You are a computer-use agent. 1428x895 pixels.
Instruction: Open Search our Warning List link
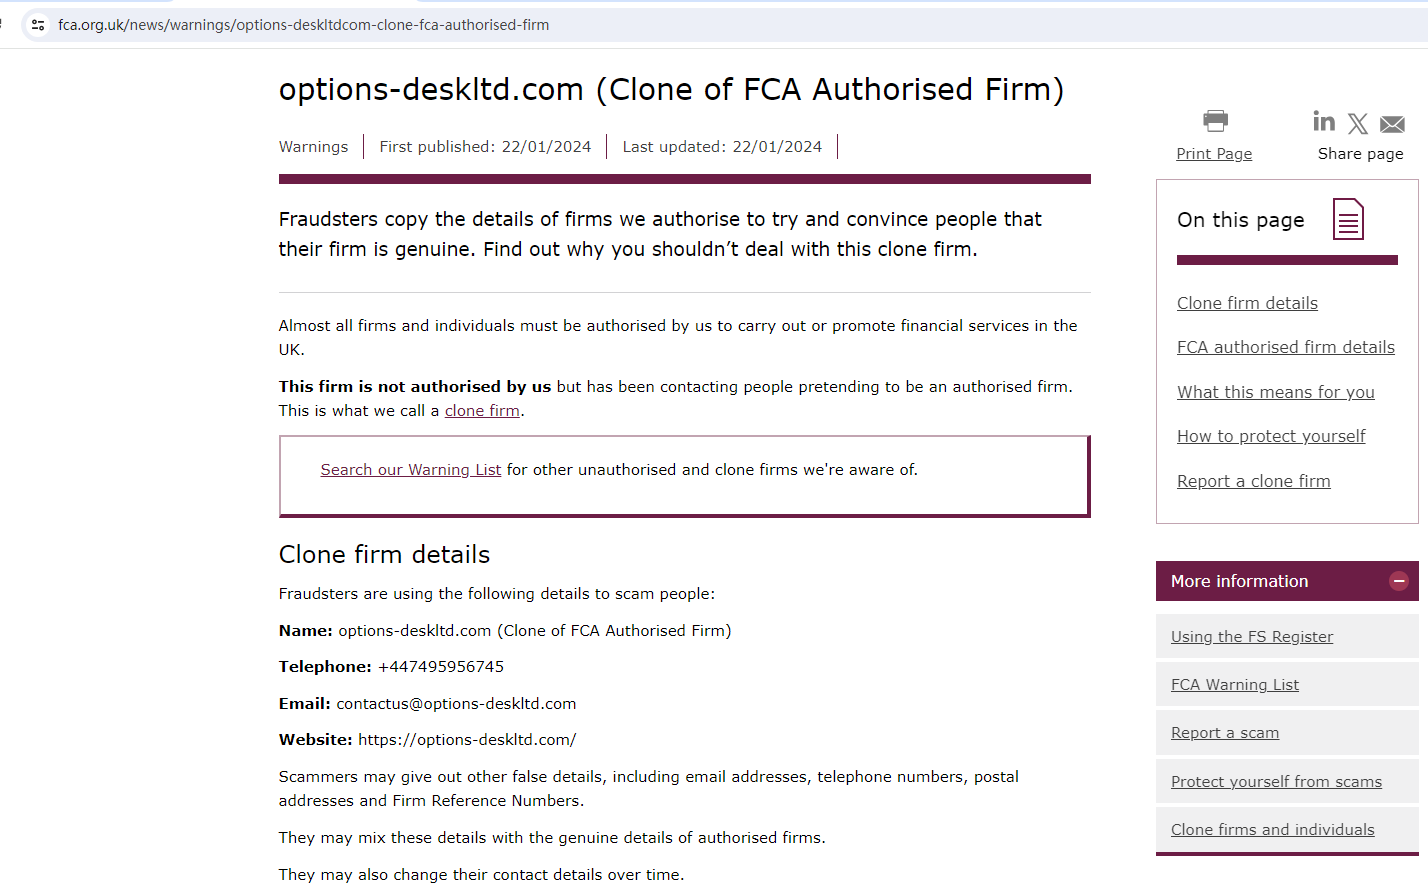[x=410, y=470]
